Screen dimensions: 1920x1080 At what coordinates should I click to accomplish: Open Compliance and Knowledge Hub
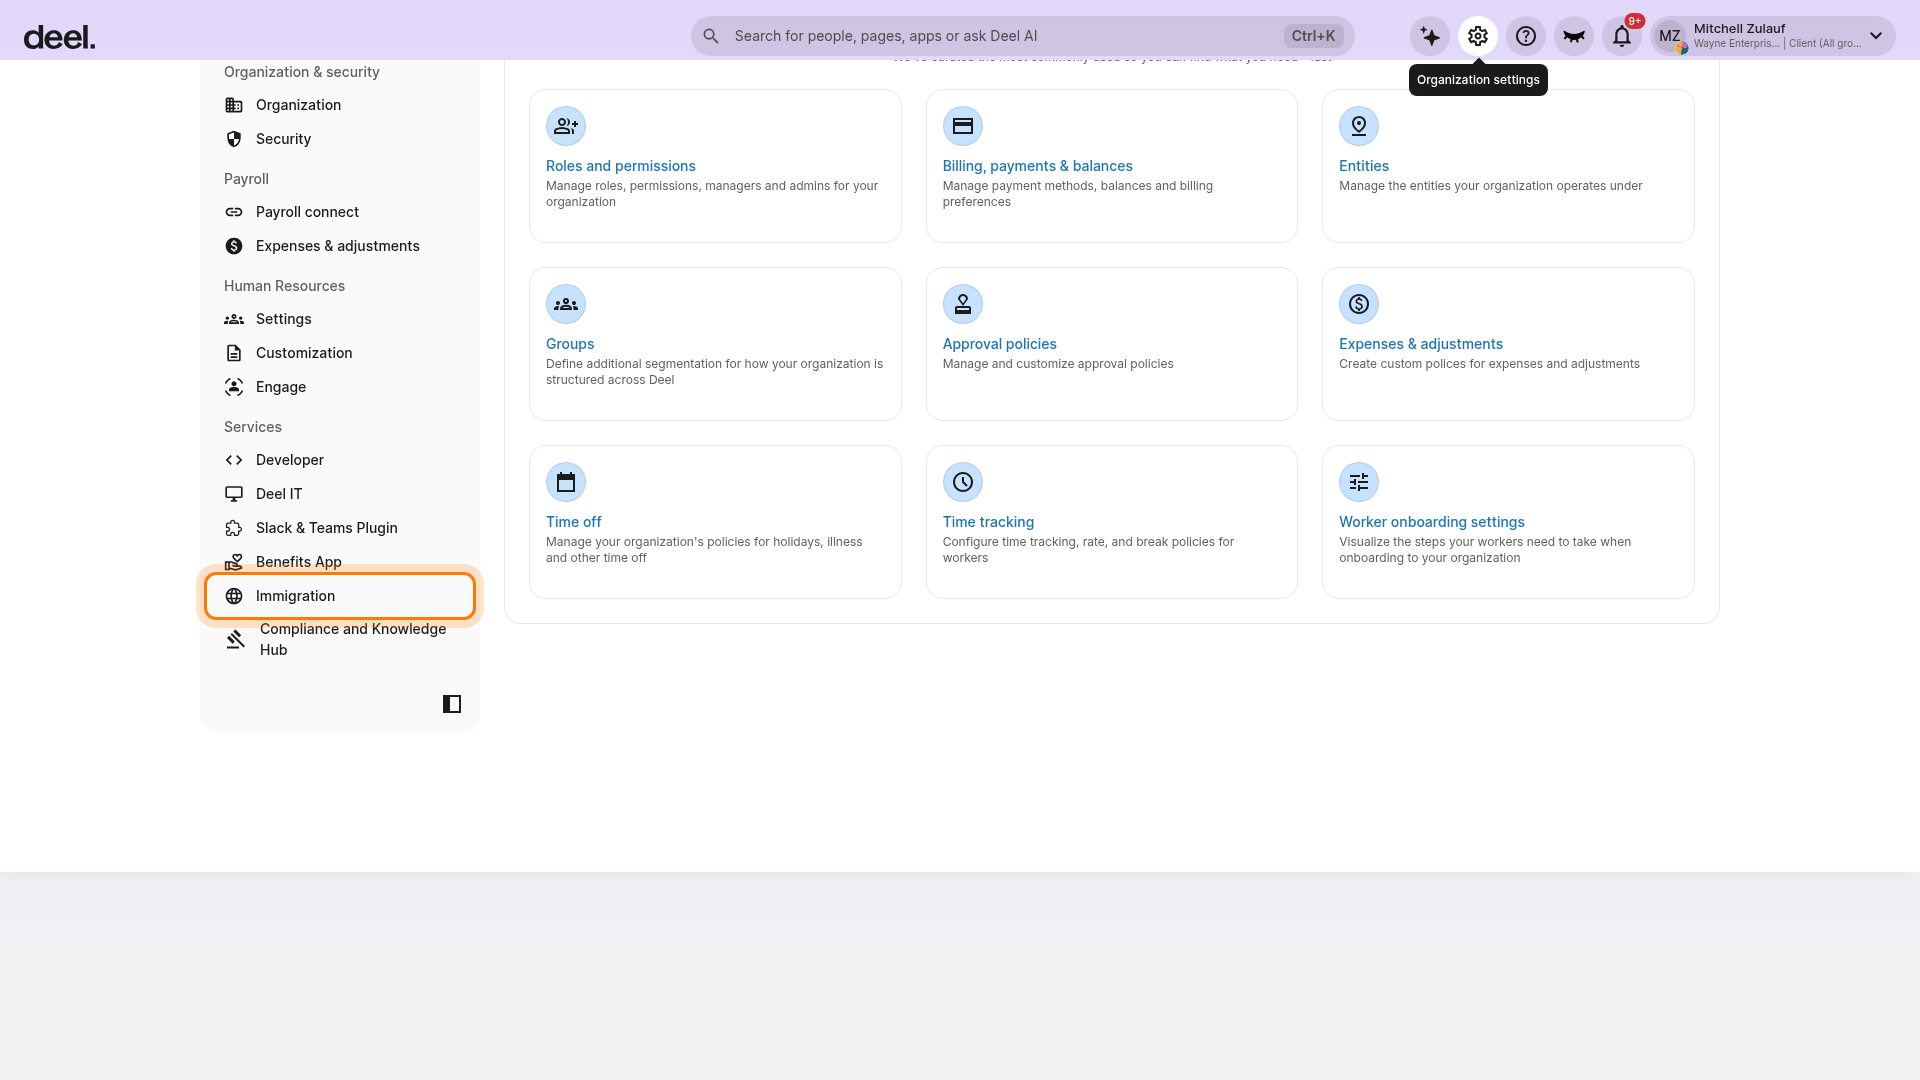(340, 639)
